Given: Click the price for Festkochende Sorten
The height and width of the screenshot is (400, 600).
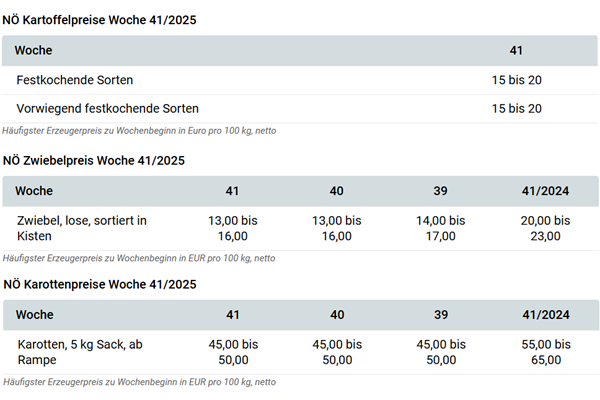Looking at the screenshot, I should tap(516, 79).
